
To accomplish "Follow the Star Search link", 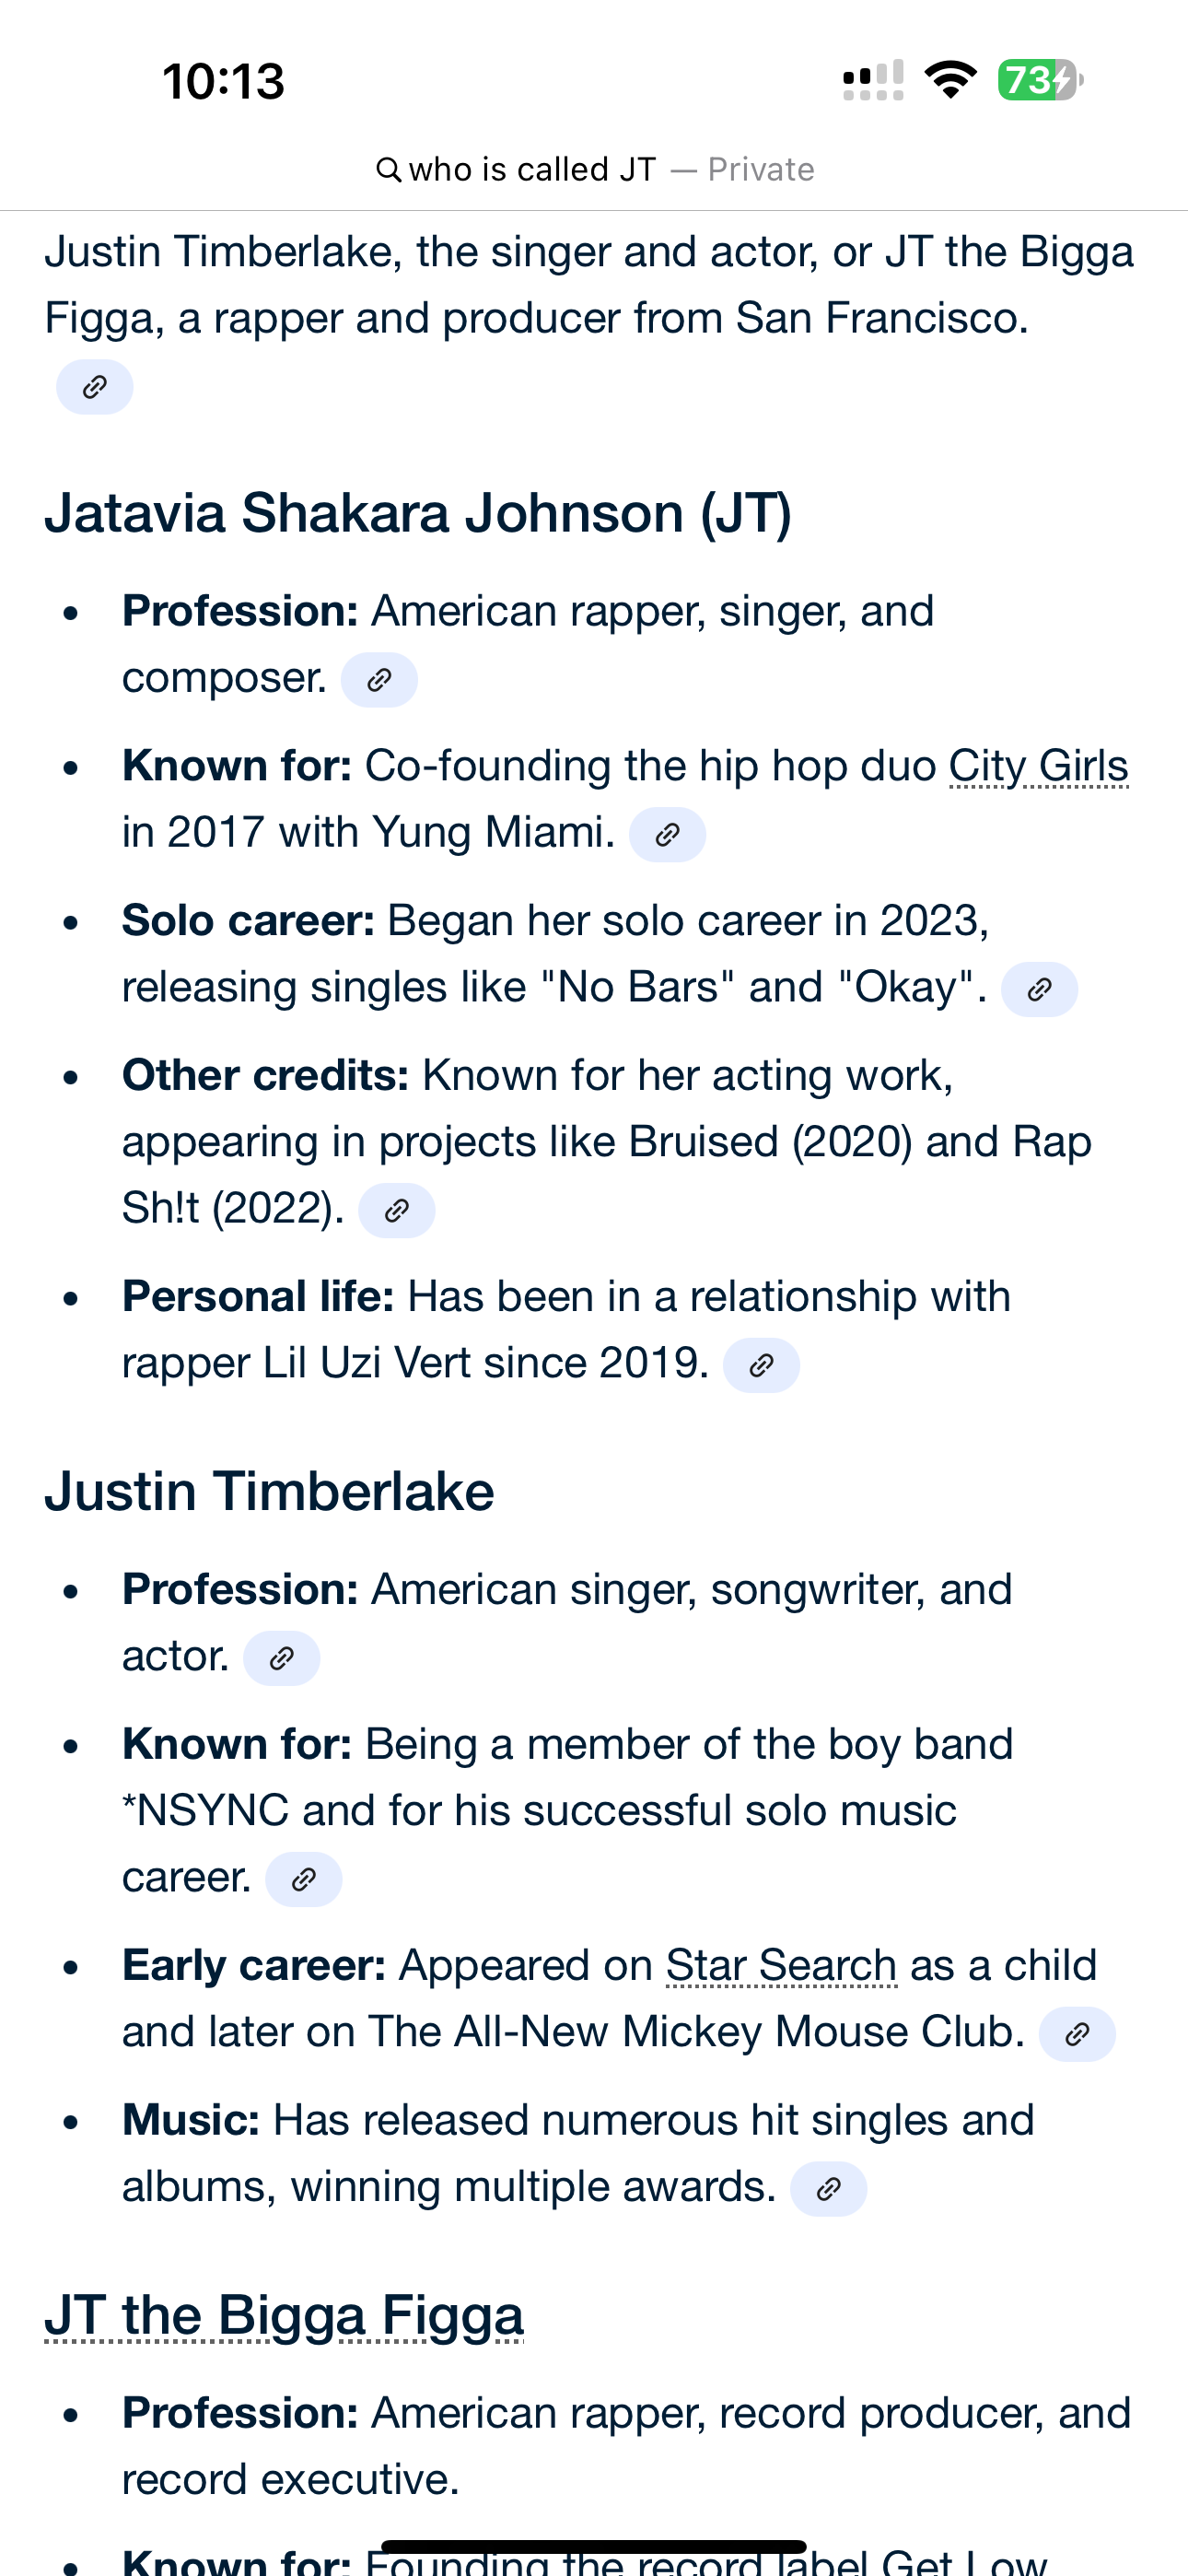I will (x=781, y=1965).
